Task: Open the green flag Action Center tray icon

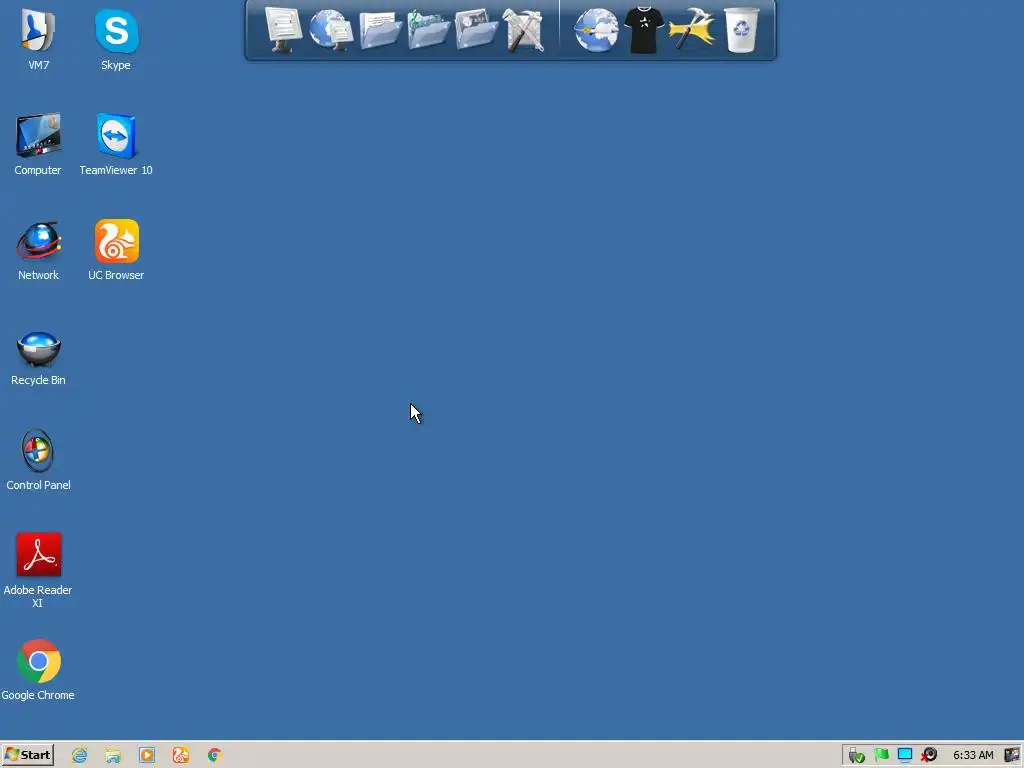Action: (881, 755)
